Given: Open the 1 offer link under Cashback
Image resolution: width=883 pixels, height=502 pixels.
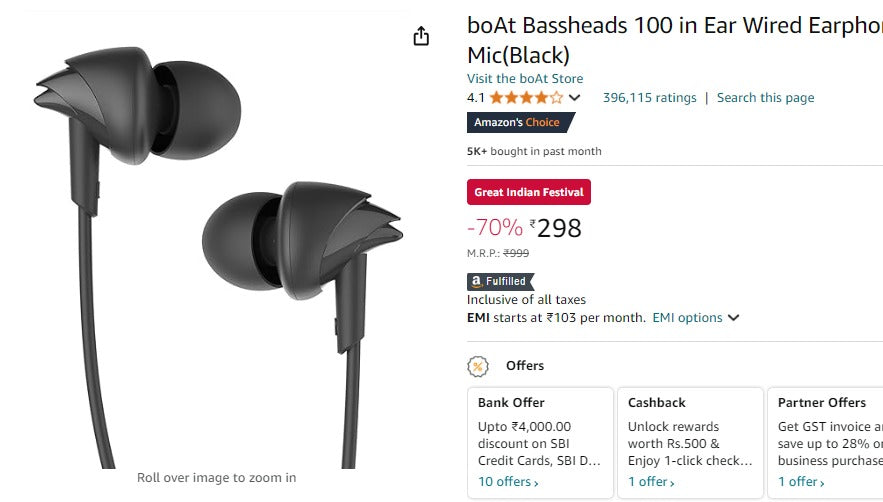Looking at the screenshot, I should pyautogui.click(x=651, y=482).
